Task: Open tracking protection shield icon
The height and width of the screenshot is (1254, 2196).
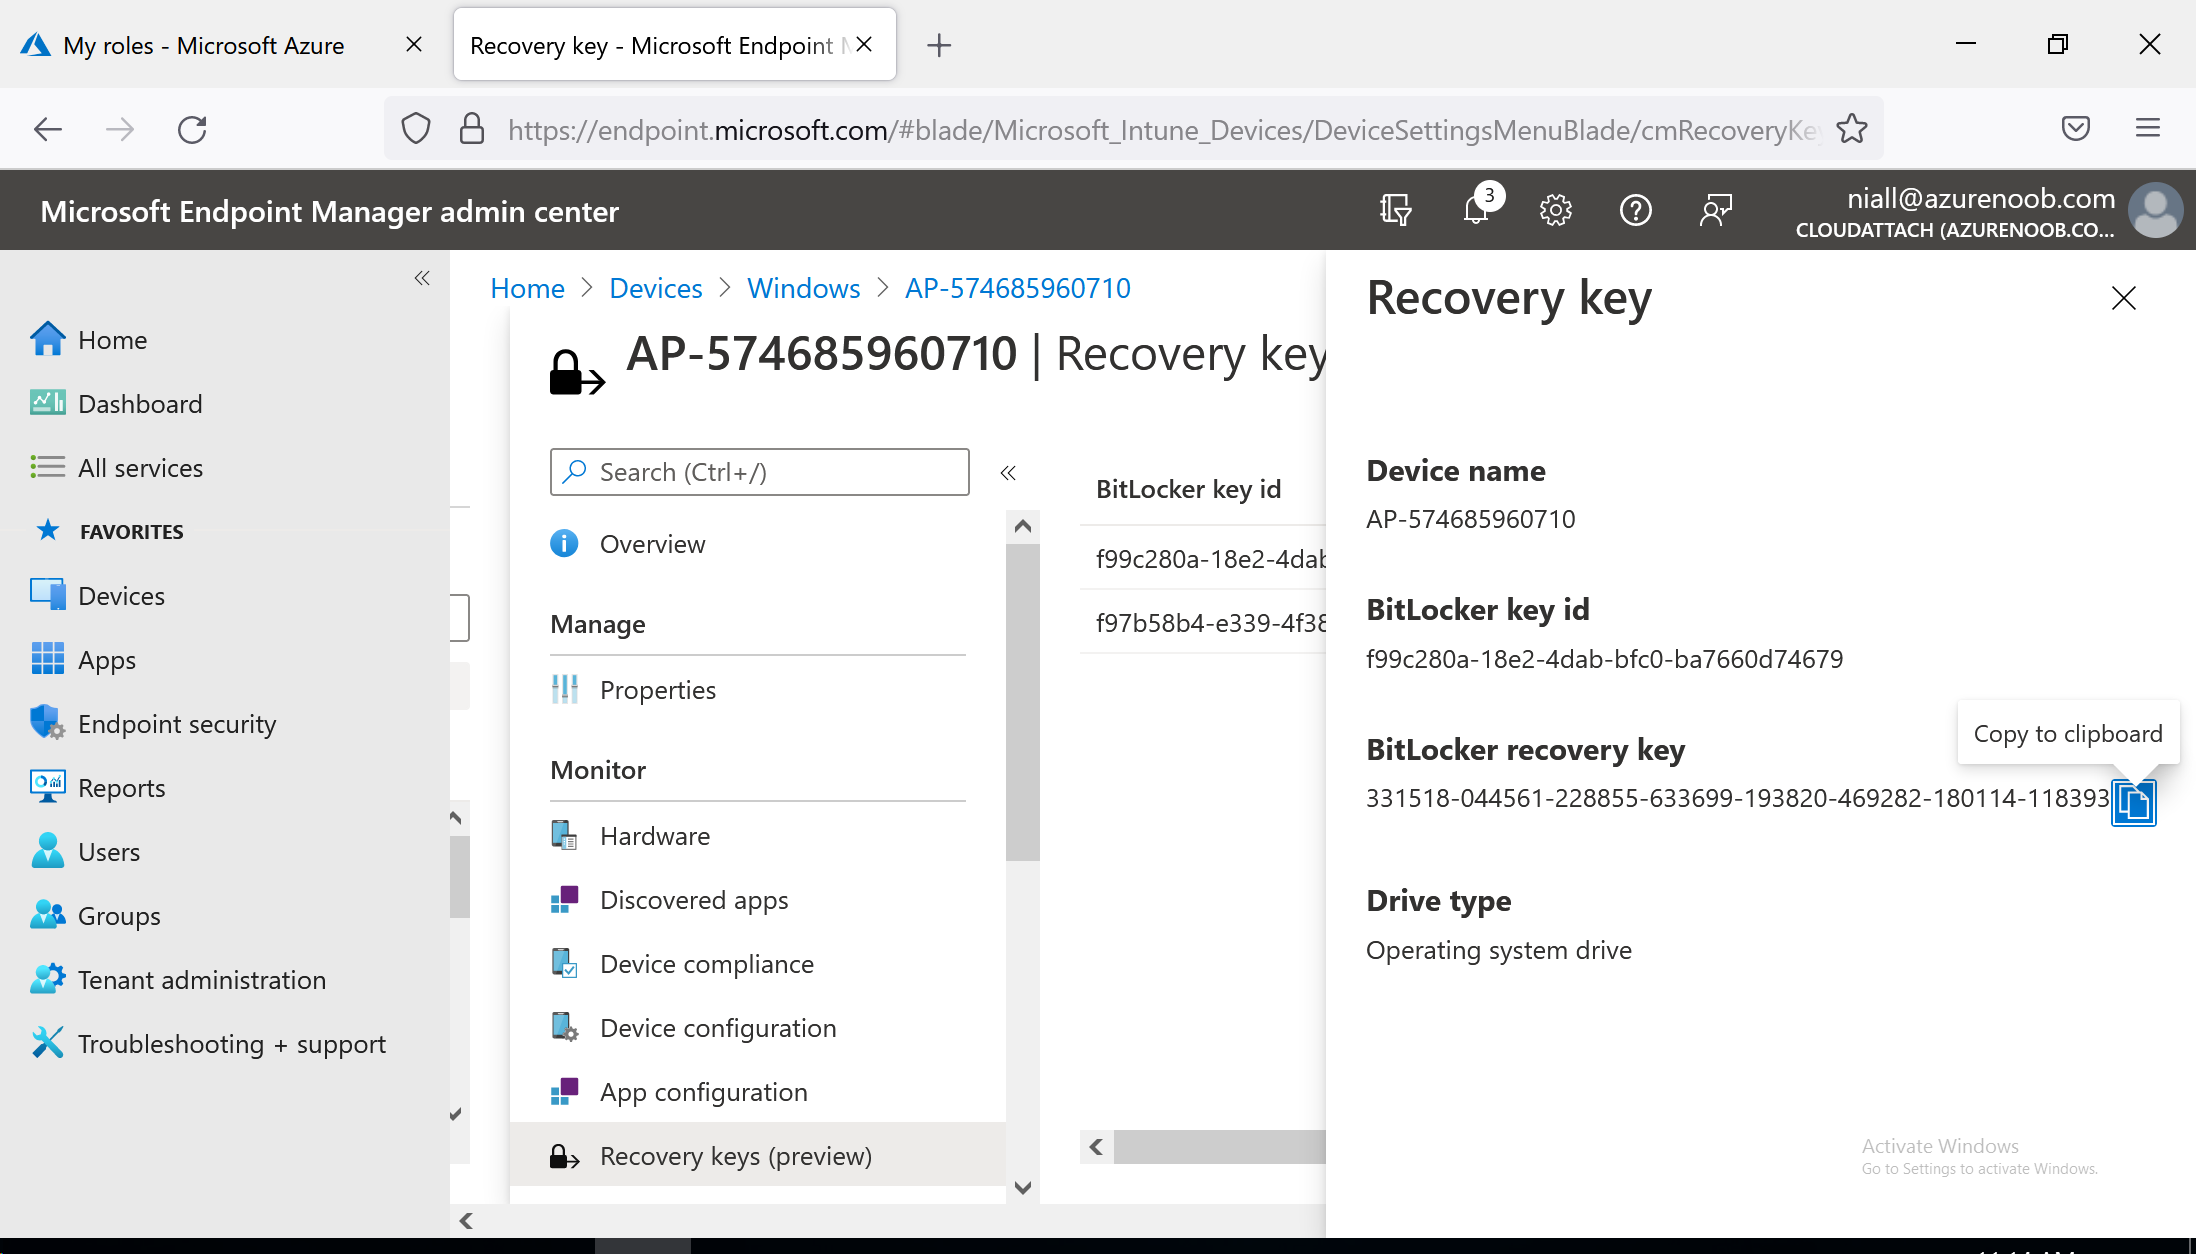Action: 415,129
